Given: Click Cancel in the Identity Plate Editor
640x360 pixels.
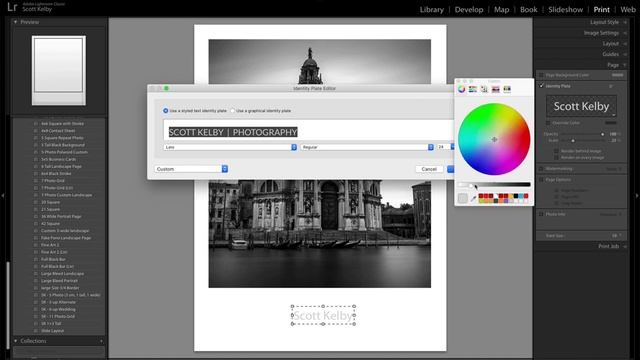Looking at the screenshot, I should (x=429, y=169).
